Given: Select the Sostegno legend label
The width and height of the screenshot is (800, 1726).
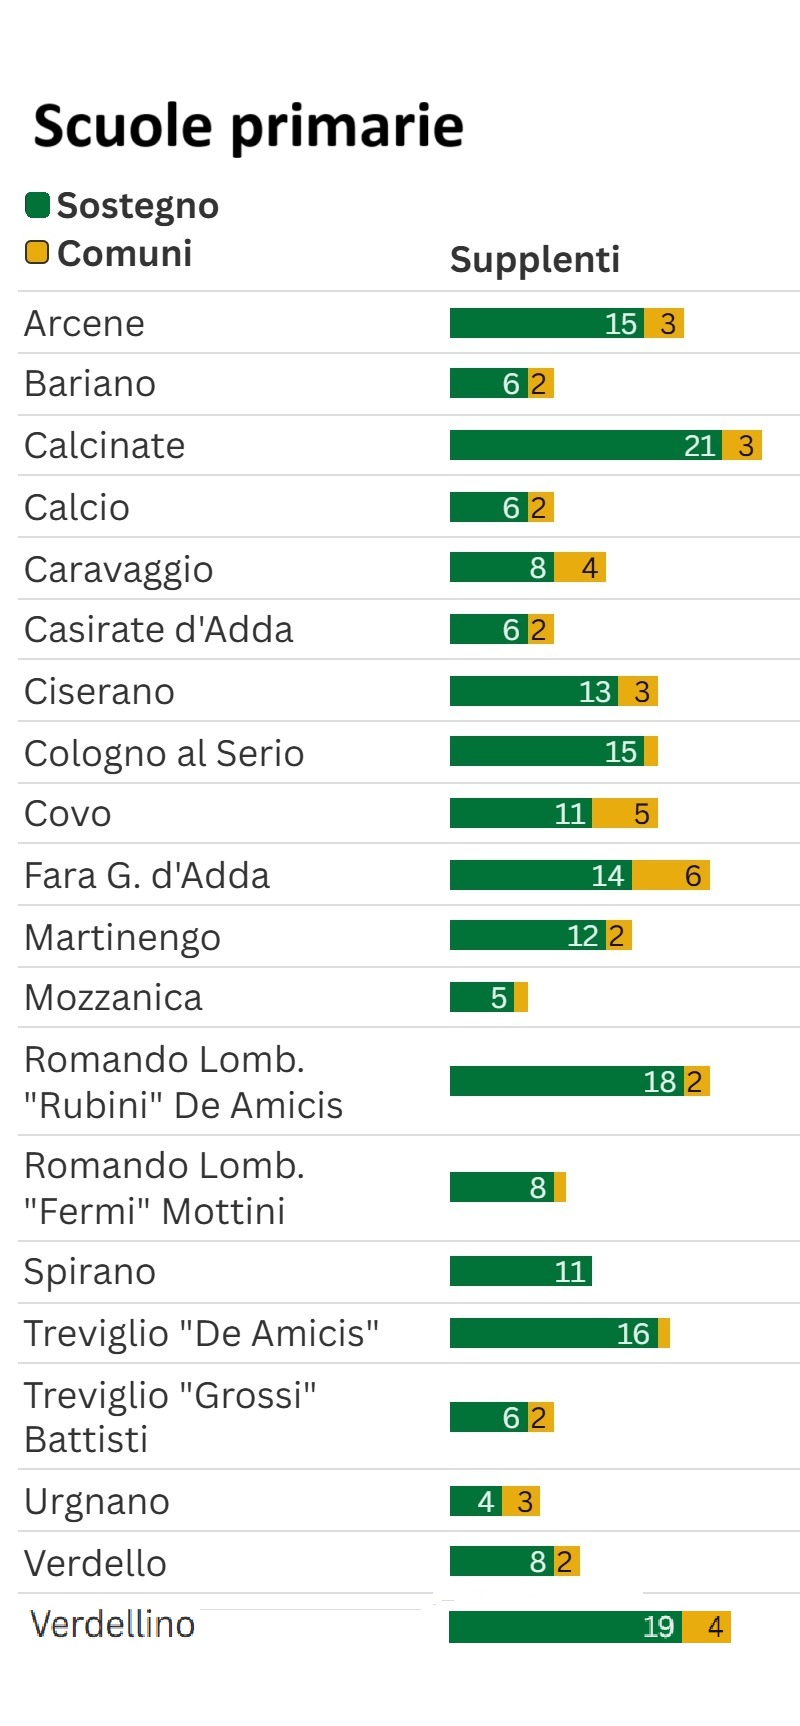Looking at the screenshot, I should pyautogui.click(x=137, y=205).
